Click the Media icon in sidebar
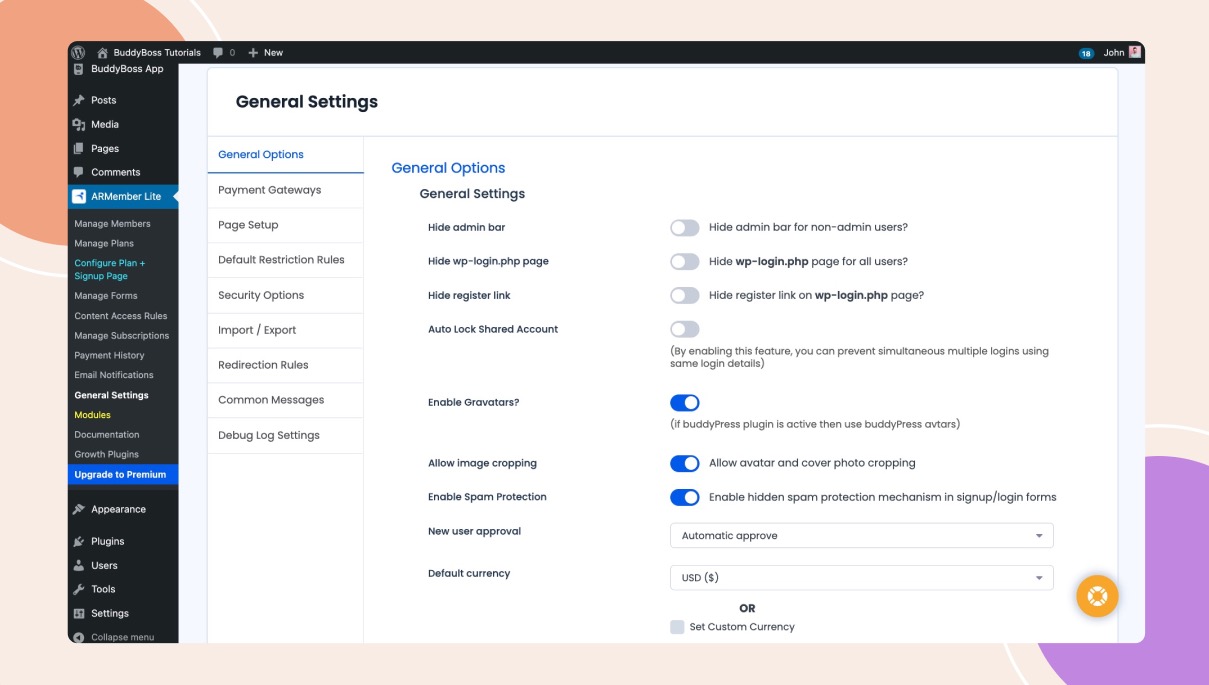 [79, 124]
